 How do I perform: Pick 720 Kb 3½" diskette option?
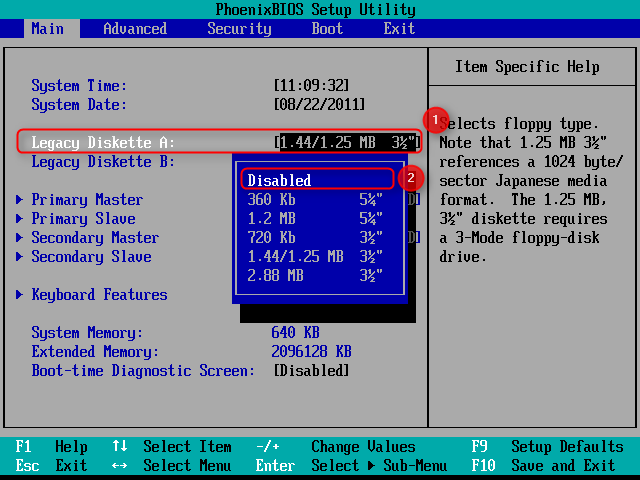click(x=315, y=238)
